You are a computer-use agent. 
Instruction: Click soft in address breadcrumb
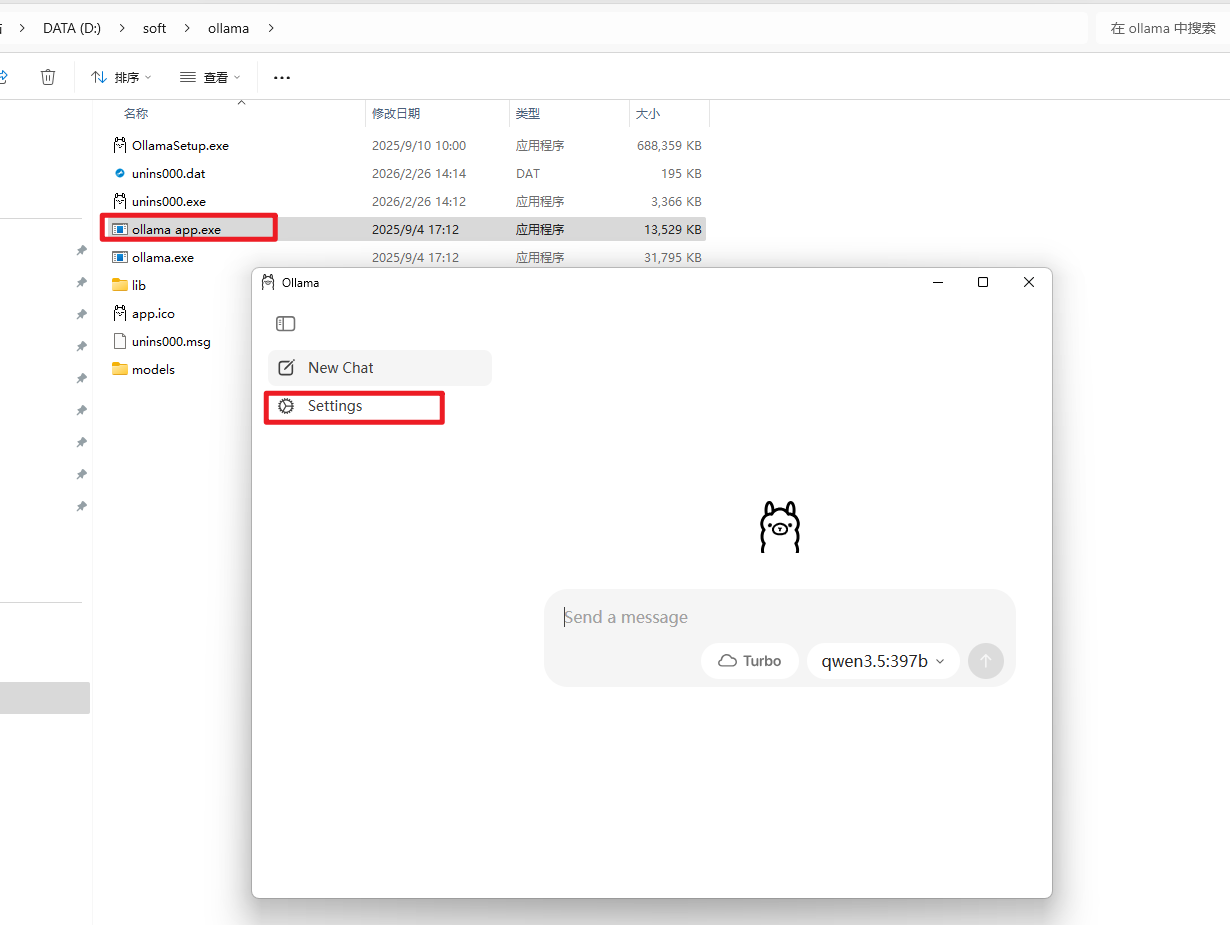click(x=155, y=28)
